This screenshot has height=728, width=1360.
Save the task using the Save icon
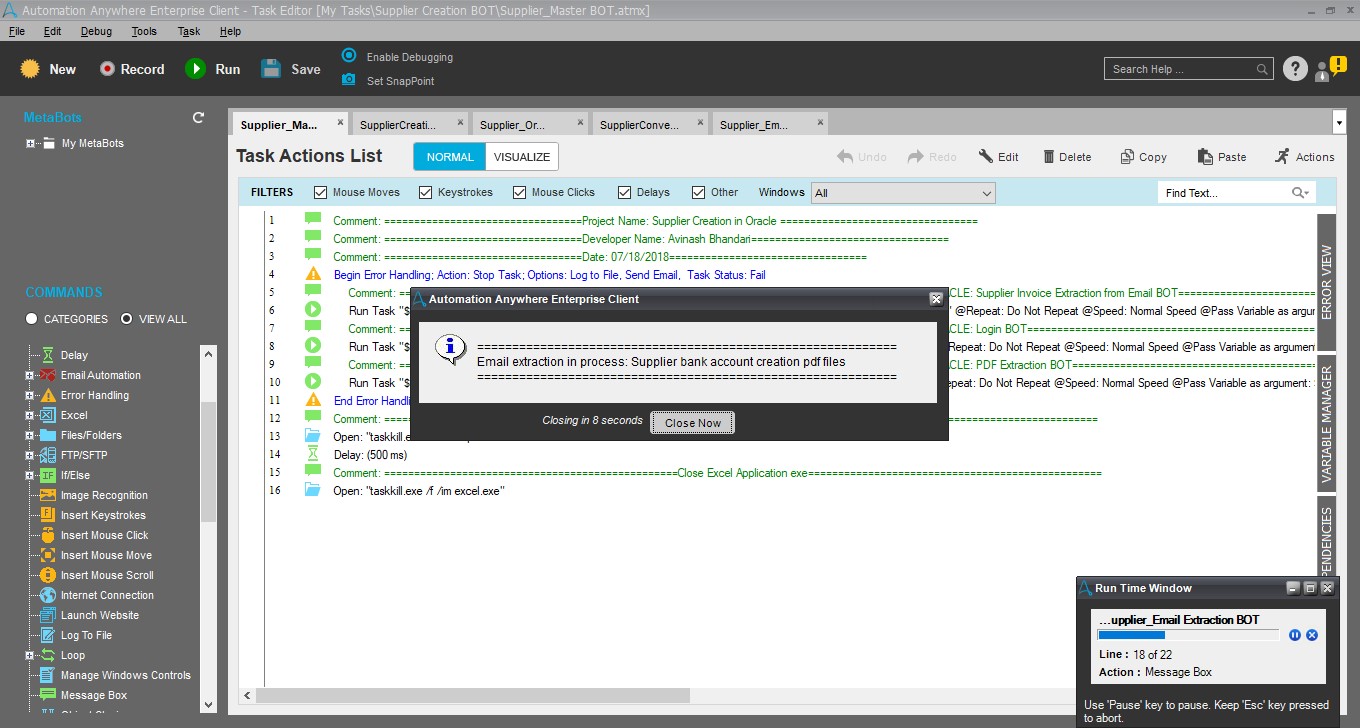click(271, 69)
